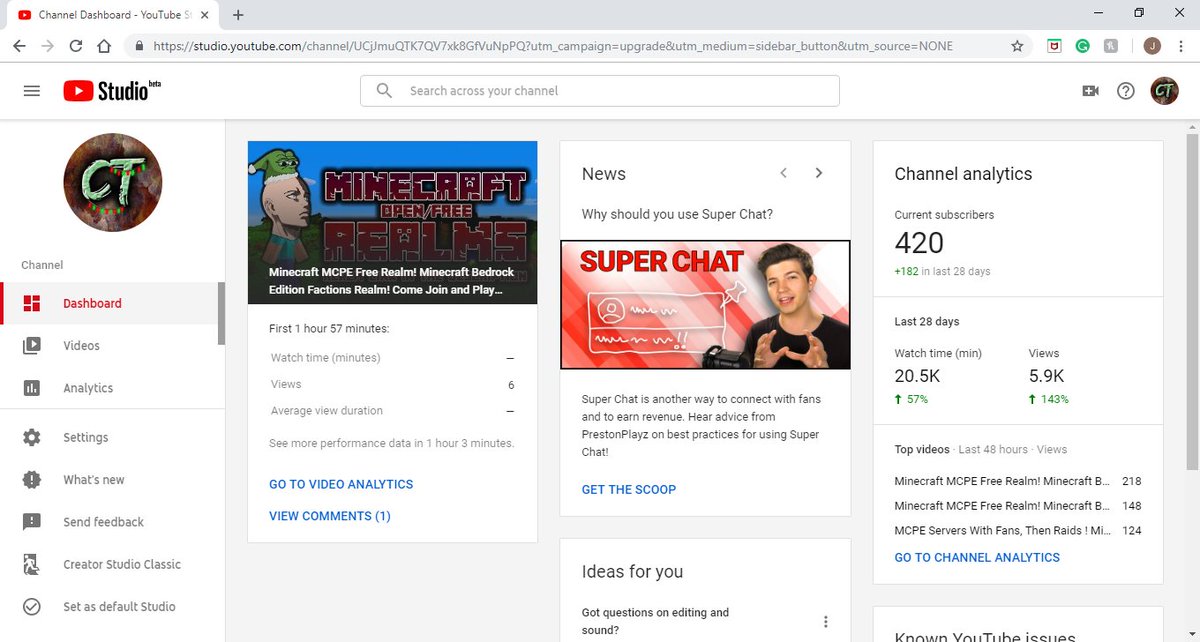Screen dimensions: 1200x642
Task: Select Analytics in the sidebar
Action: [x=109, y=388]
